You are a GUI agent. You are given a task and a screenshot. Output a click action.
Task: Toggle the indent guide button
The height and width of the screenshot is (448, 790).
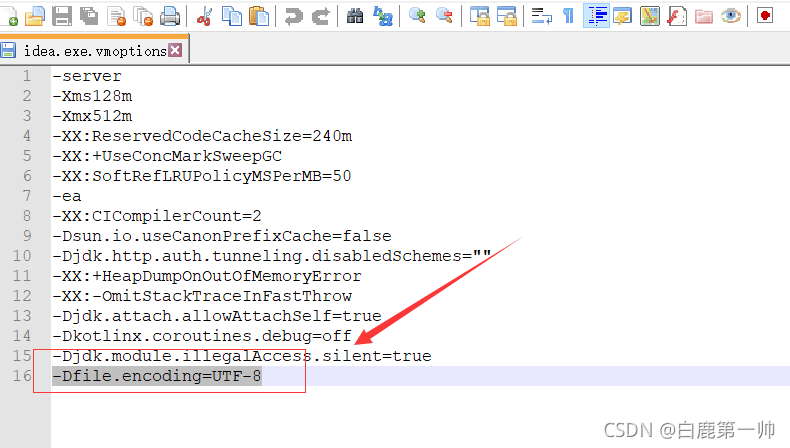click(x=596, y=16)
